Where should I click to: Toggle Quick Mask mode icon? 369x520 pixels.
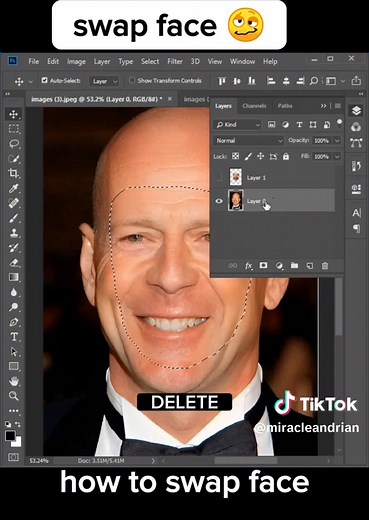[13, 457]
